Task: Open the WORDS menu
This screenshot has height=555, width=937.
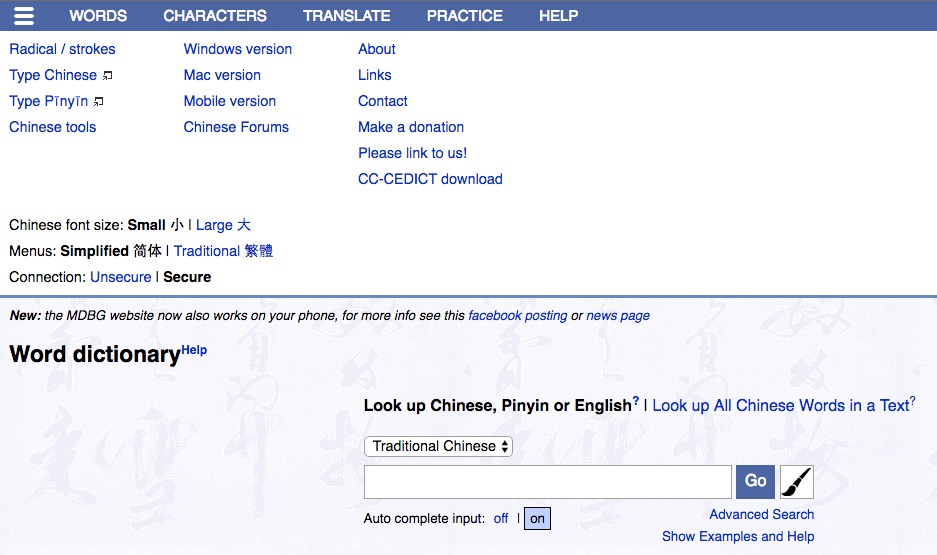Action: click(98, 15)
